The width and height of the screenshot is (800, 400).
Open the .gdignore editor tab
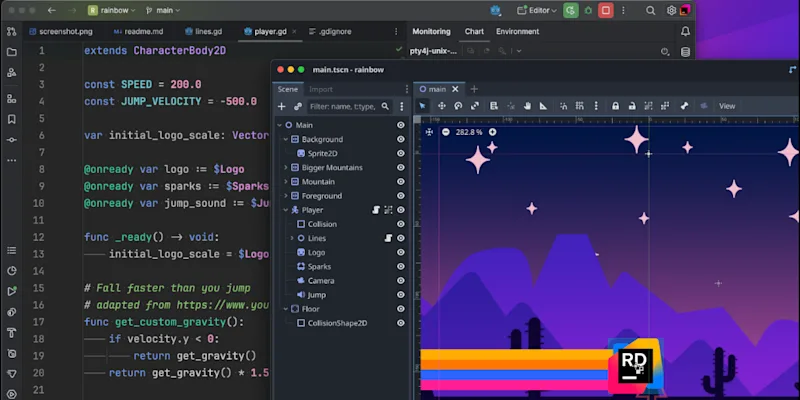tap(331, 32)
